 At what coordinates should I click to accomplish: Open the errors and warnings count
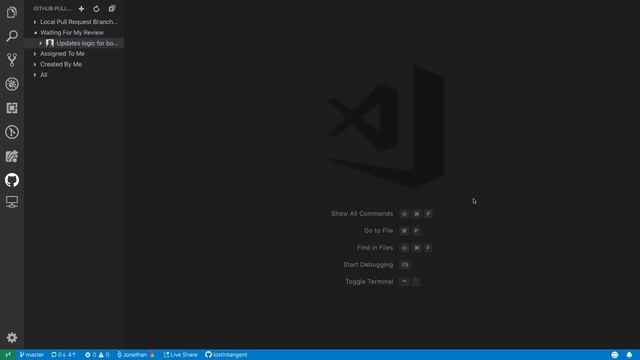click(x=97, y=355)
